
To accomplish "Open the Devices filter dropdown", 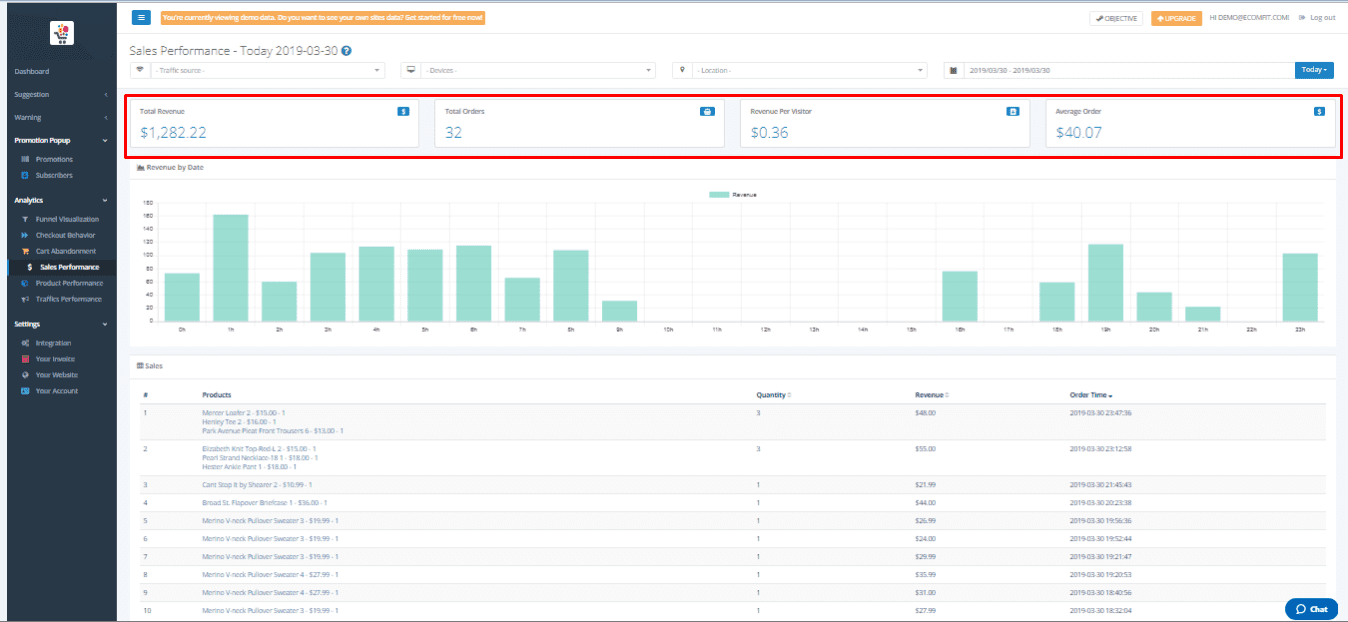I will [x=537, y=70].
